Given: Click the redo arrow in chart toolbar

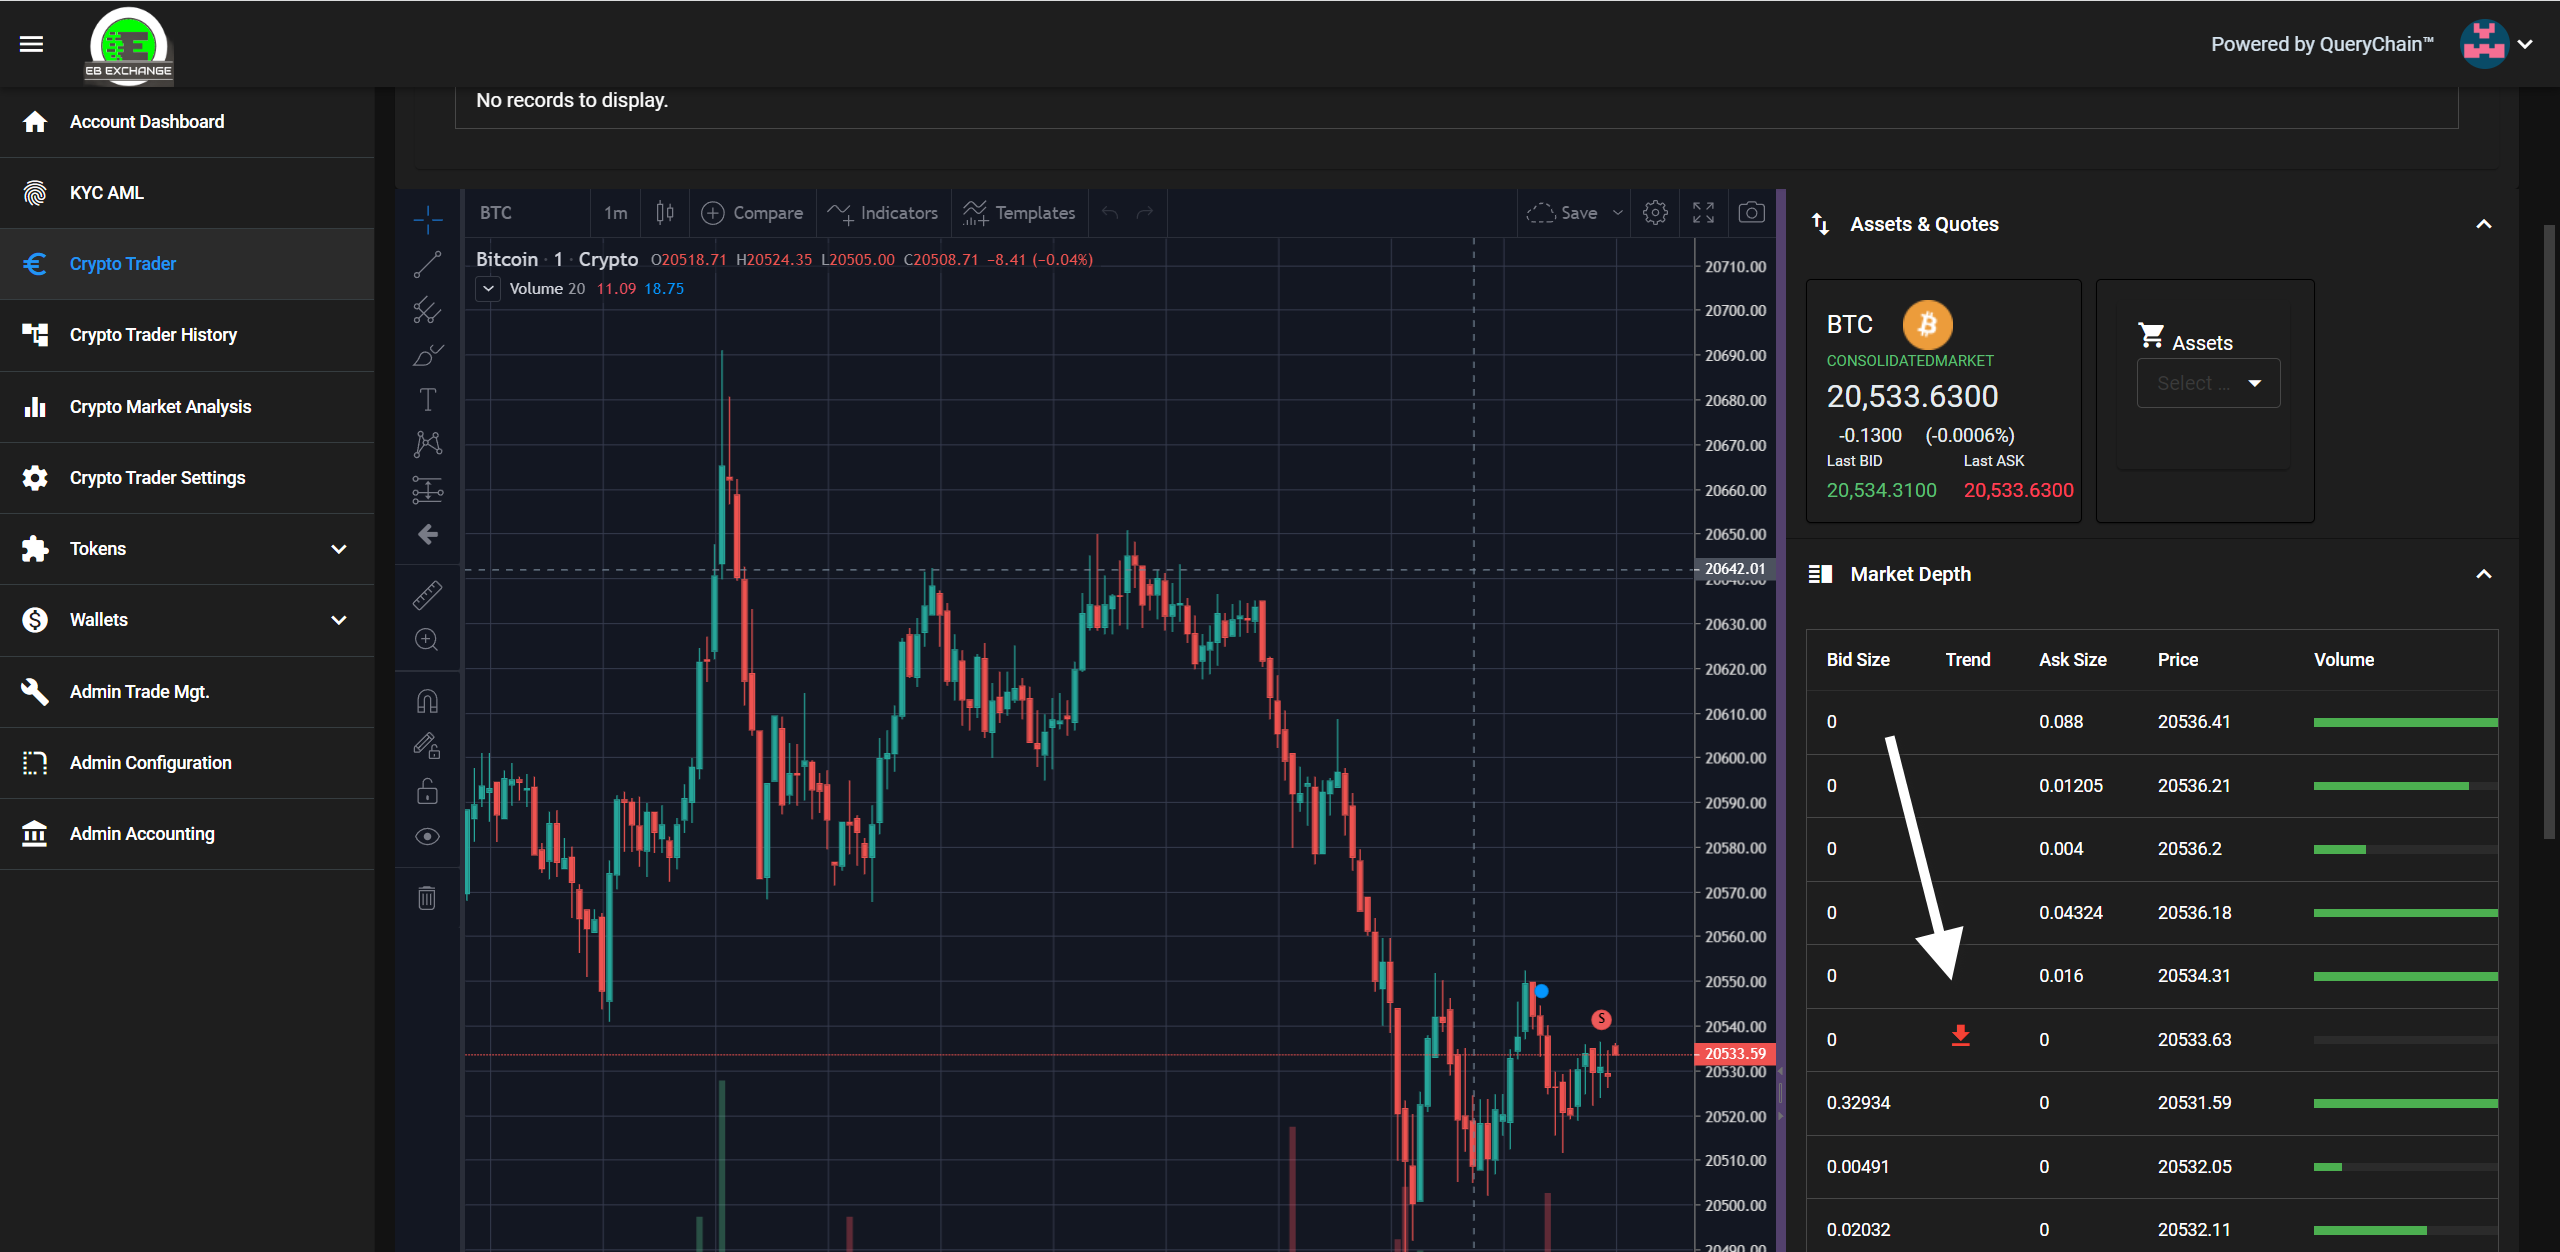Looking at the screenshot, I should pyautogui.click(x=1146, y=213).
